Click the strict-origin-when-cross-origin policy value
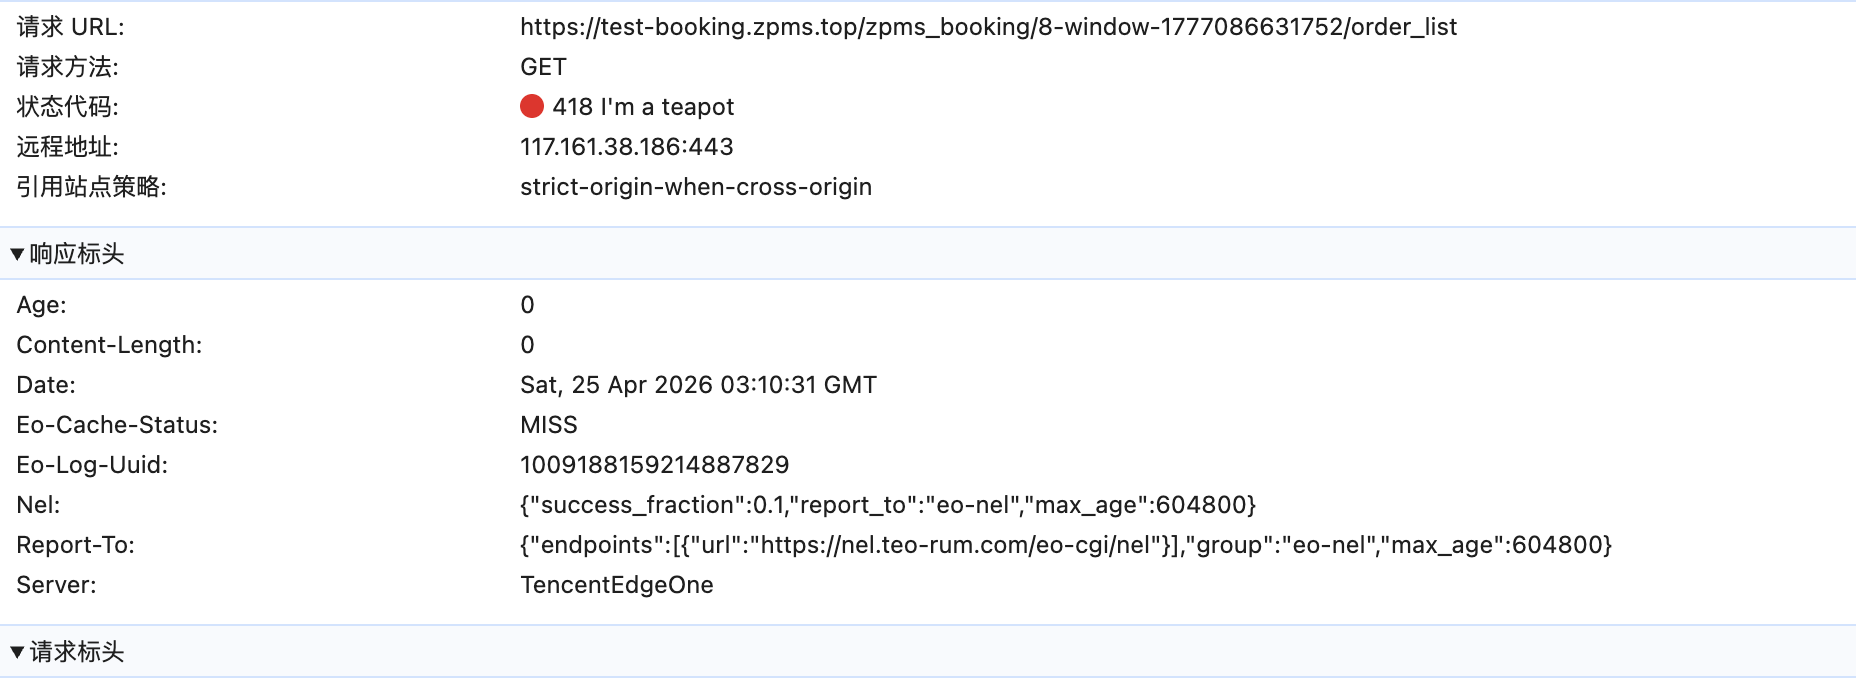Viewport: 1856px width, 680px height. [696, 187]
